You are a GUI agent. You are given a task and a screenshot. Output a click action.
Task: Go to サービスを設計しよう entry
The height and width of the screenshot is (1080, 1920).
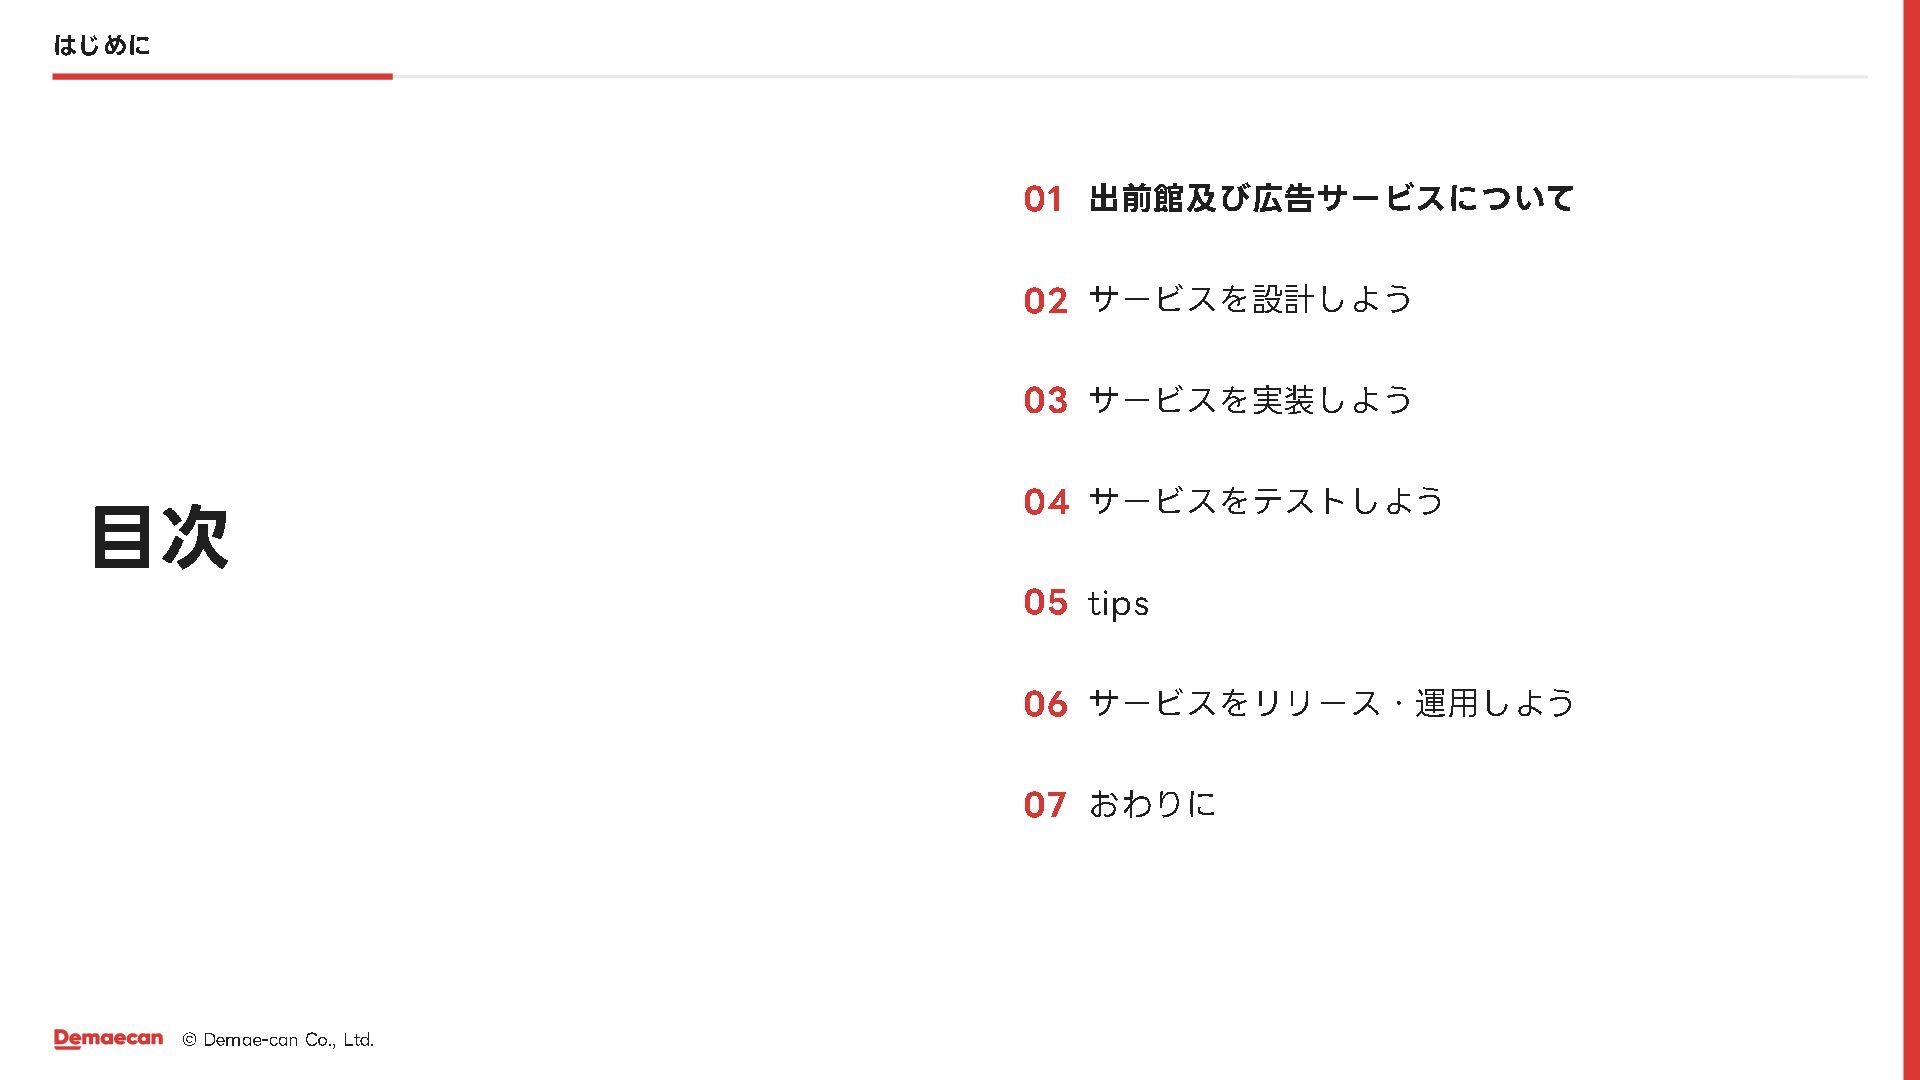click(x=1250, y=299)
